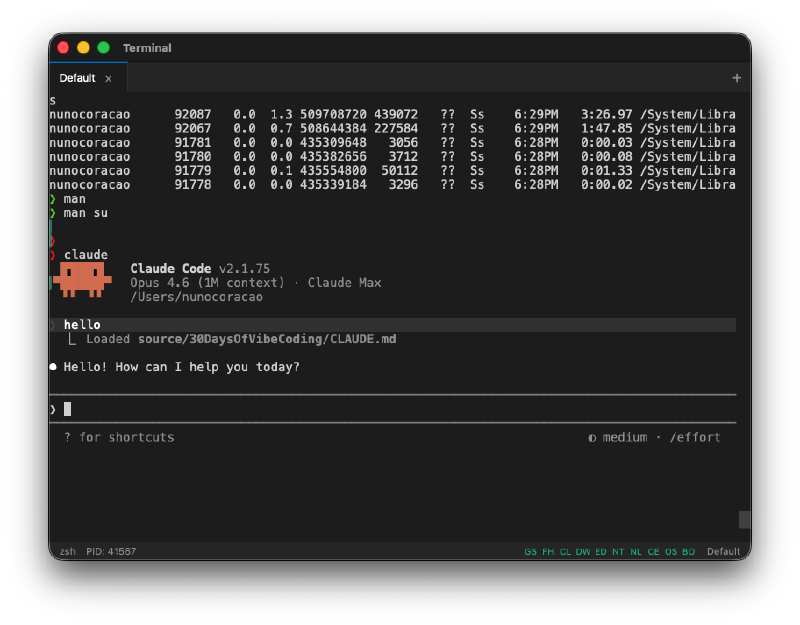Viewport: 800px width, 625px height.
Task: Open a new tab with the plus button
Action: click(x=736, y=78)
